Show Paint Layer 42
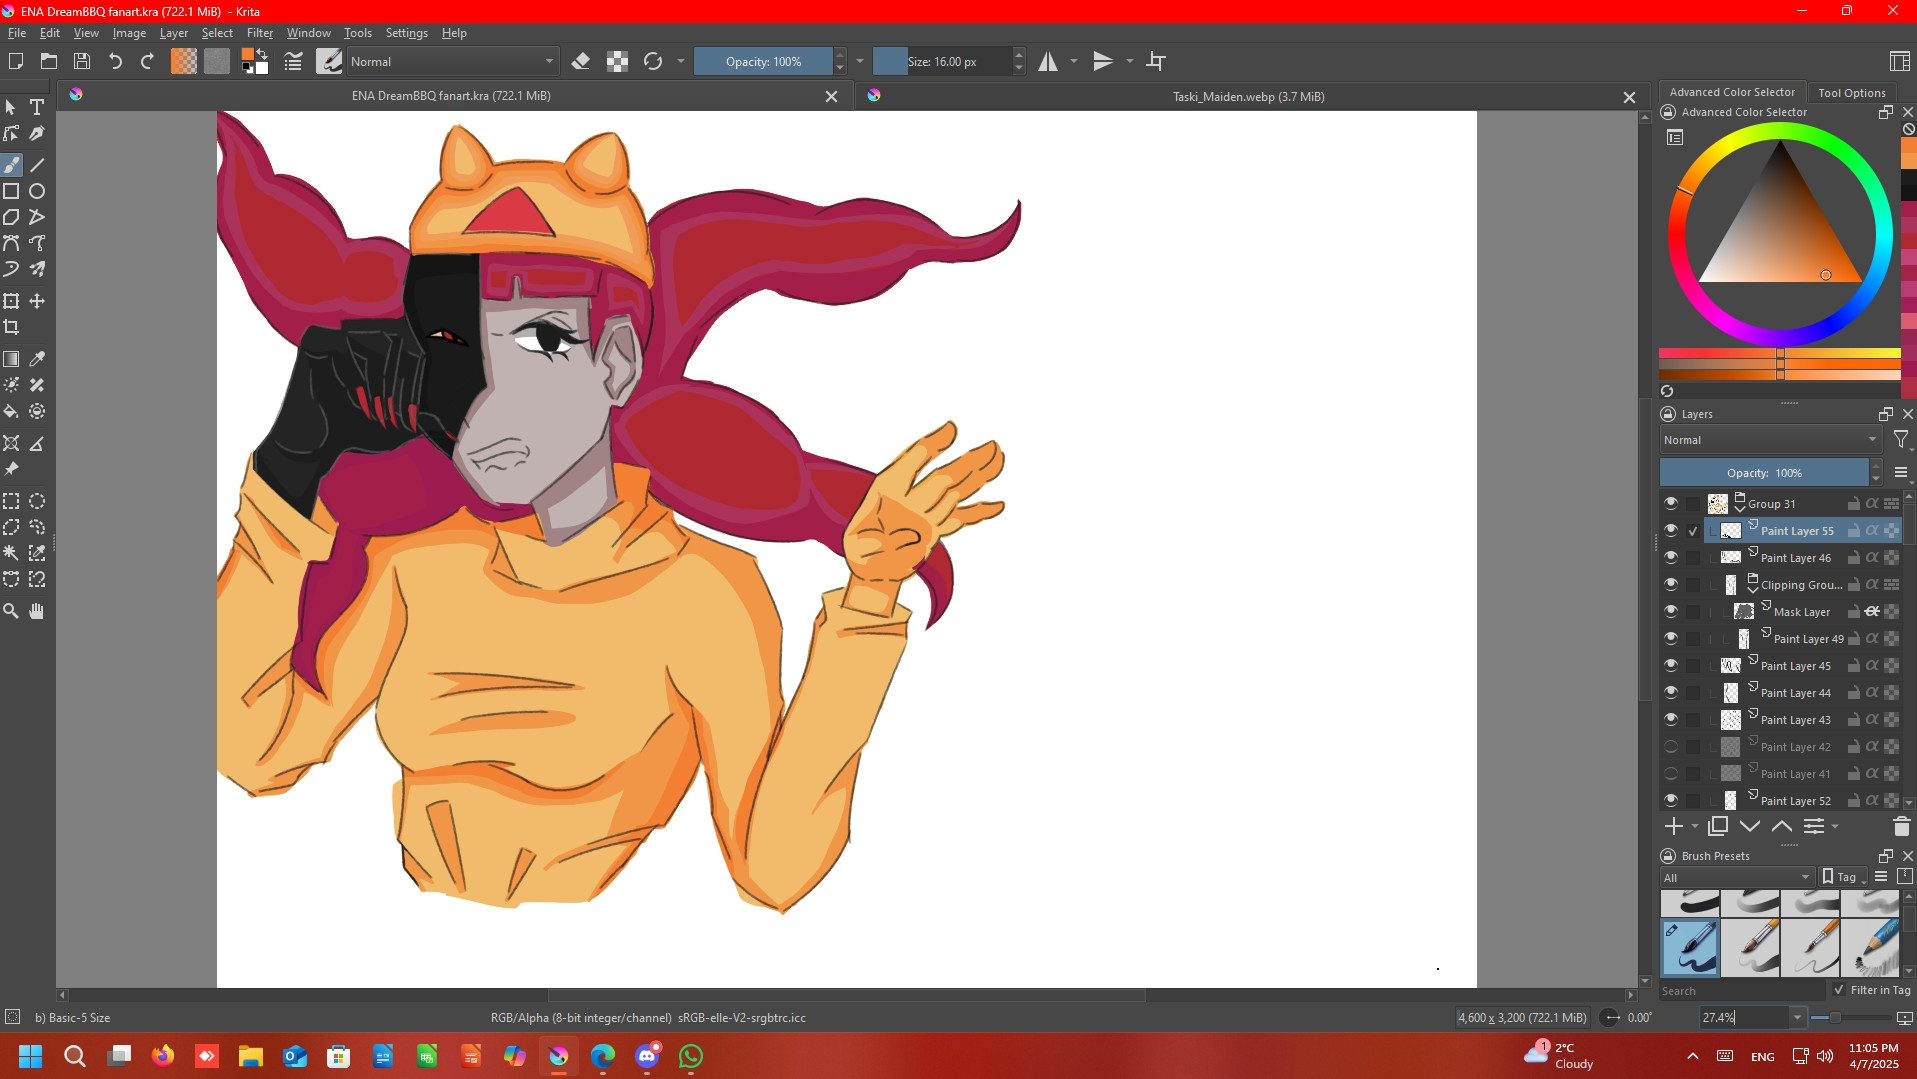 1671,746
